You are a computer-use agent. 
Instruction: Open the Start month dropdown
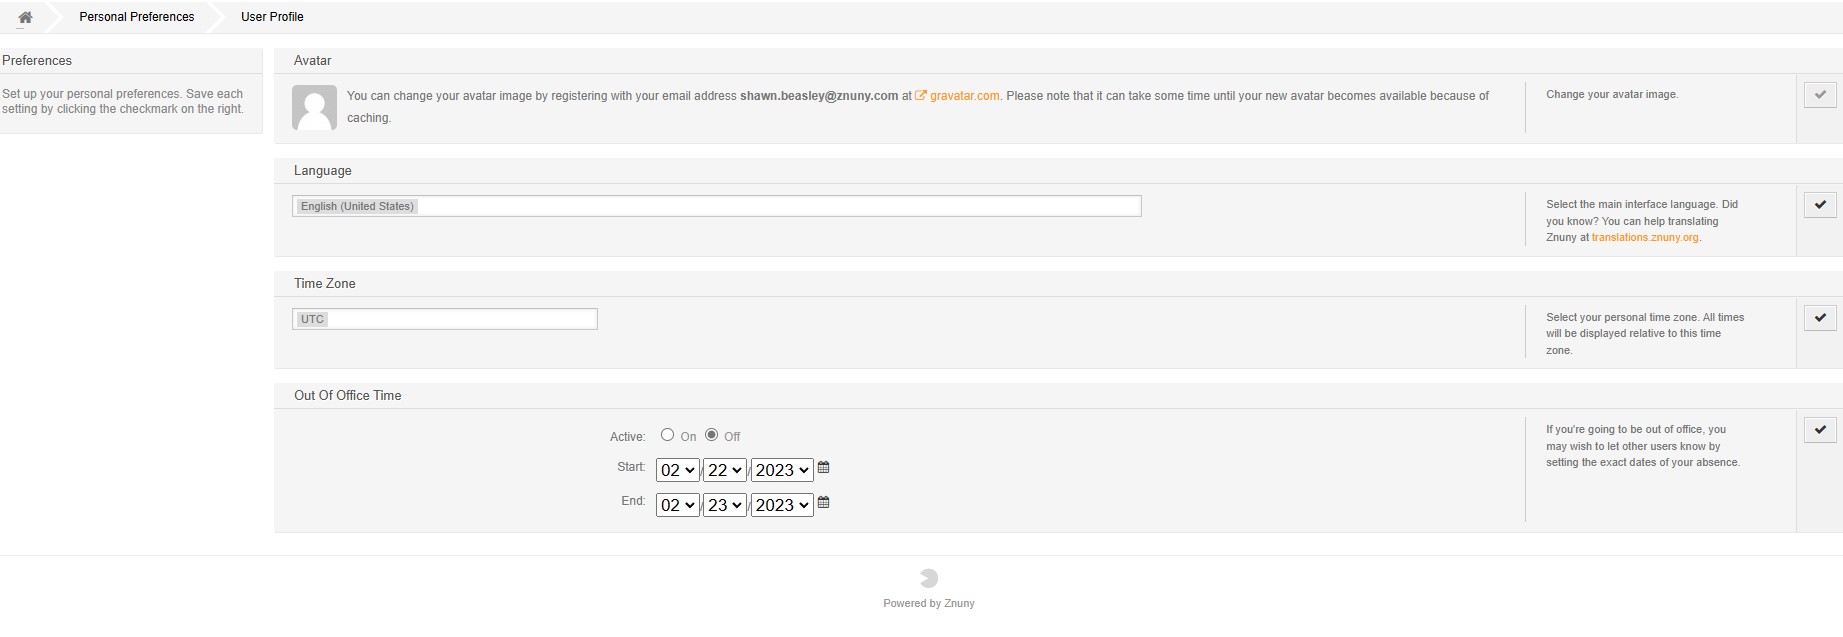(677, 470)
